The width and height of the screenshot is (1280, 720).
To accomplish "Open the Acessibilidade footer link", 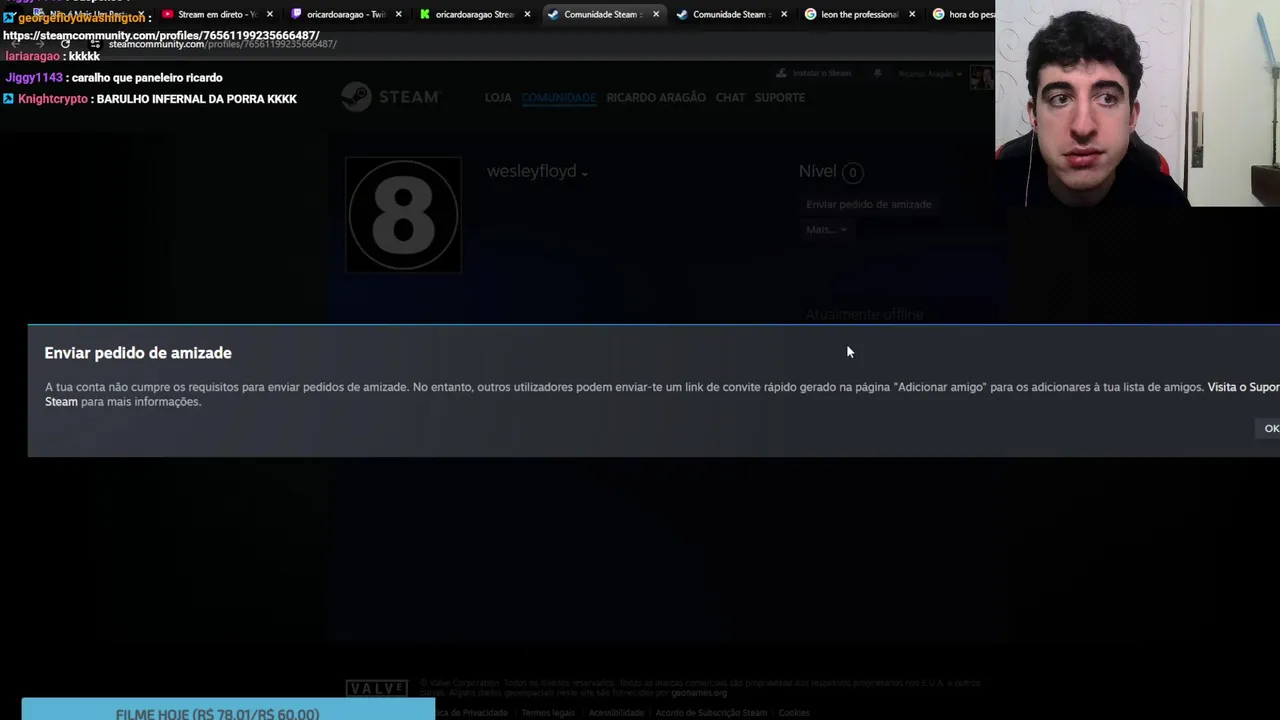I will point(616,713).
